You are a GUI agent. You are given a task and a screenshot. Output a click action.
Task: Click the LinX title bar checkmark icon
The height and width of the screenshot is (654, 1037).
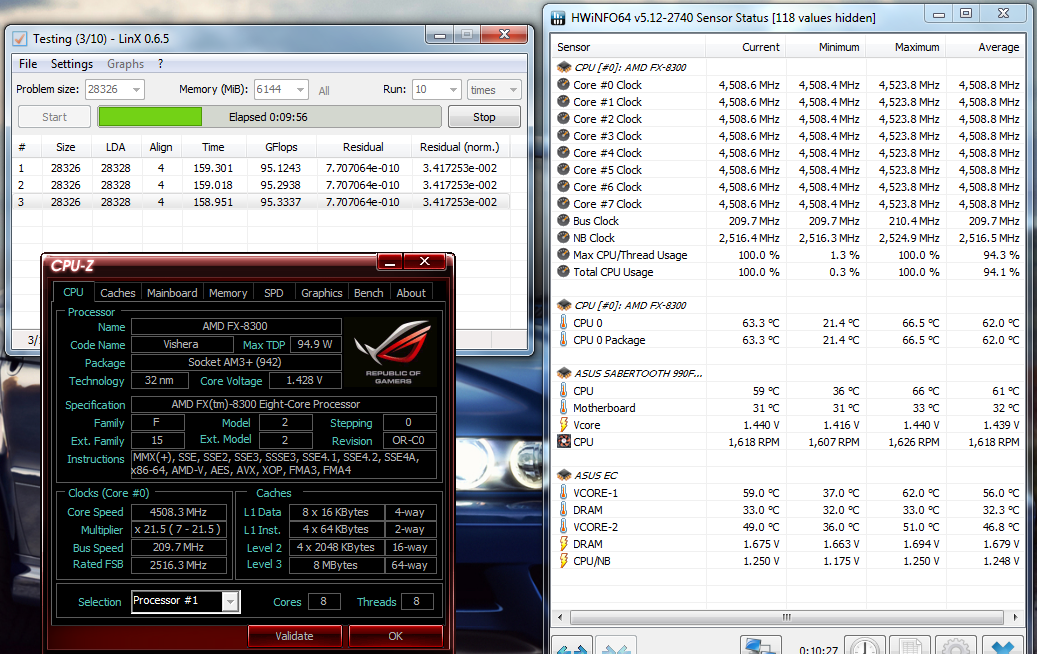(x=20, y=39)
